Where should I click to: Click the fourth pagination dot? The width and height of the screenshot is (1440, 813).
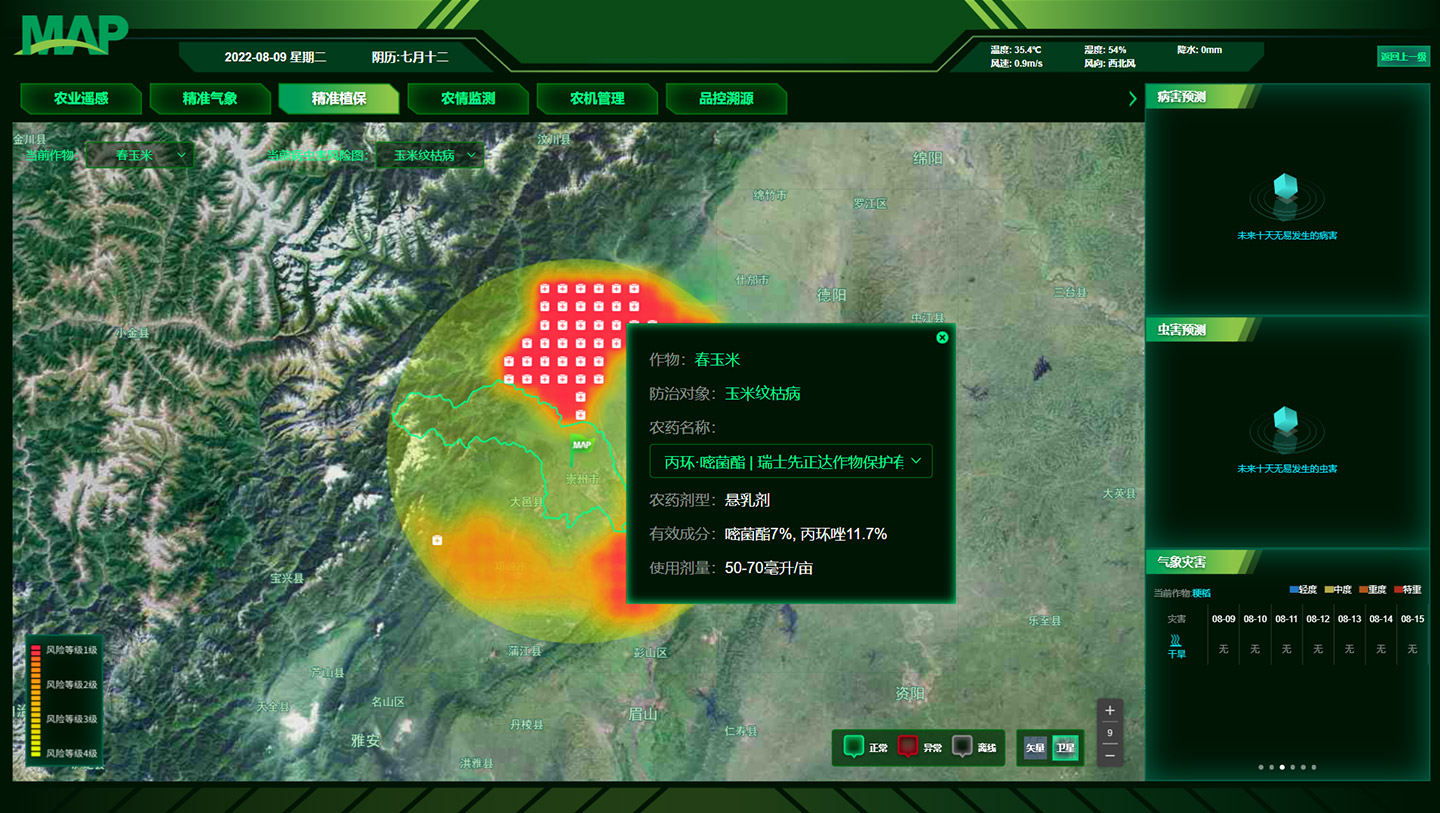[x=1293, y=767]
